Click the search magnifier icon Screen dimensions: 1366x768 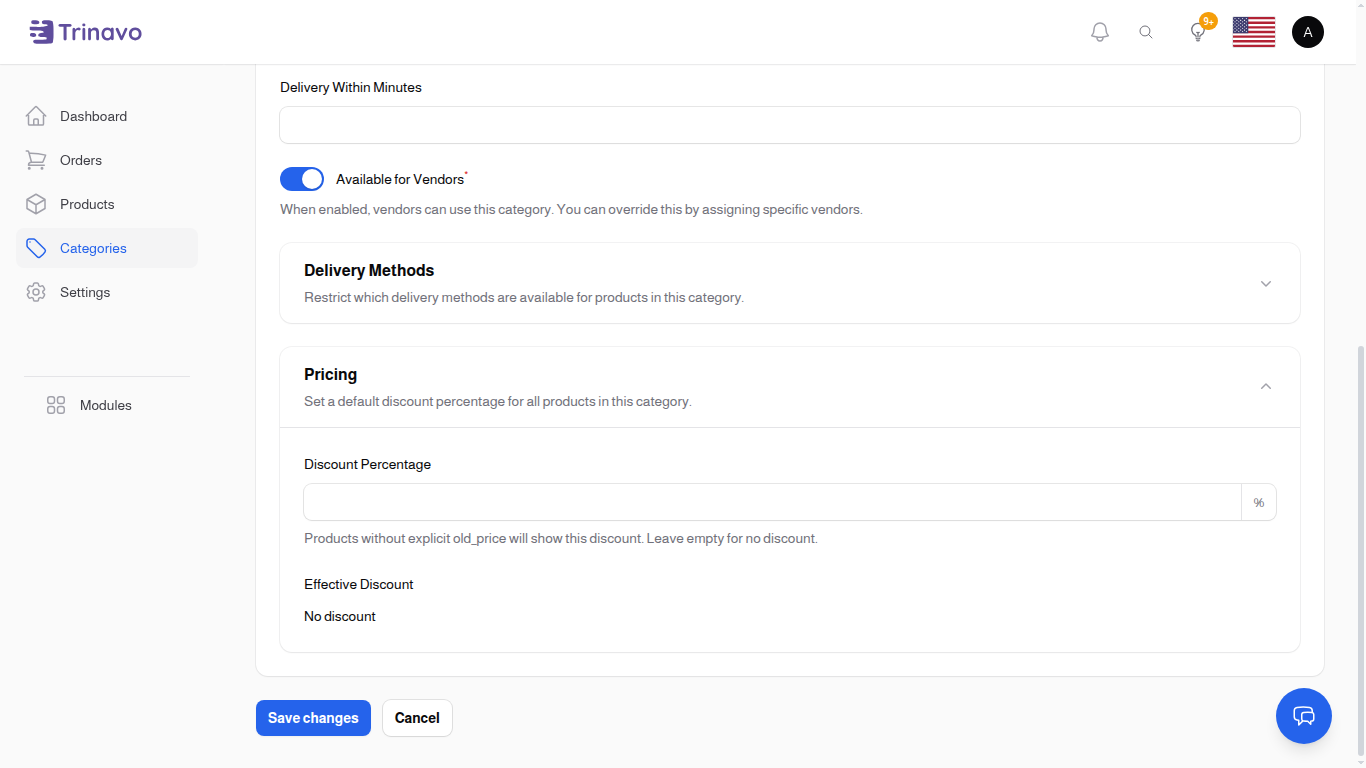(x=1146, y=31)
